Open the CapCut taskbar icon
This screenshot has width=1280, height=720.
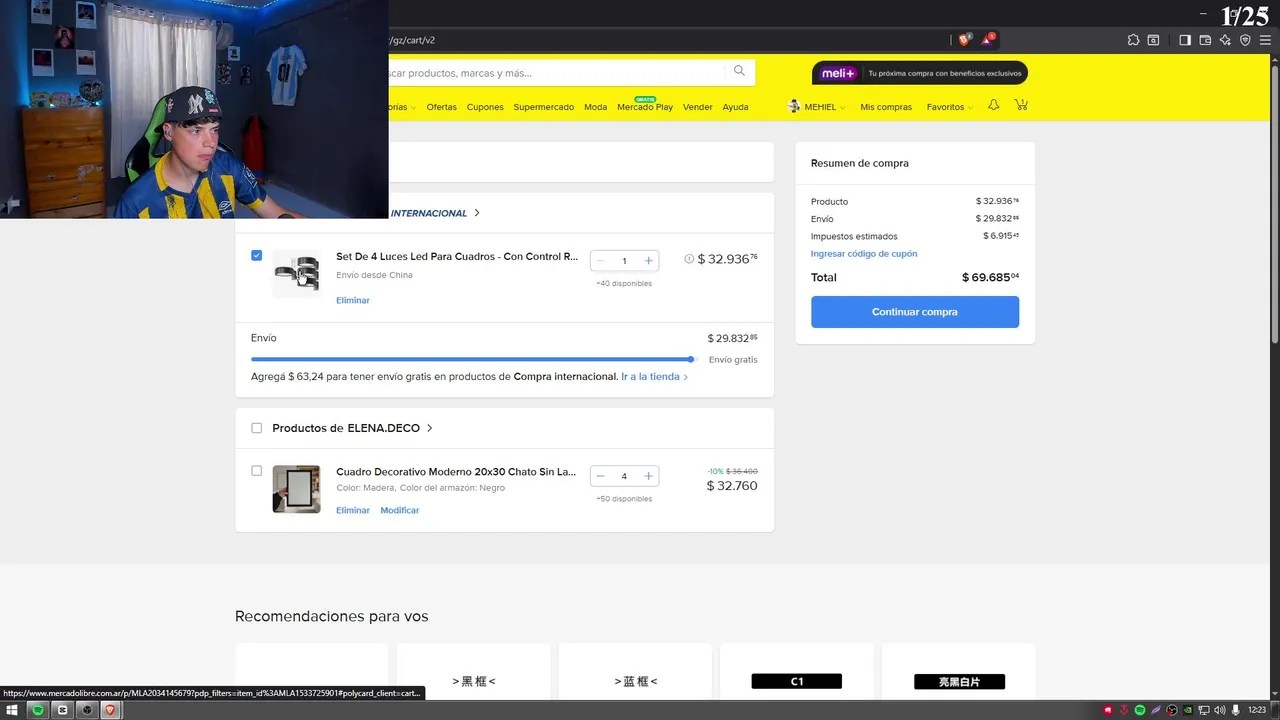click(x=62, y=710)
